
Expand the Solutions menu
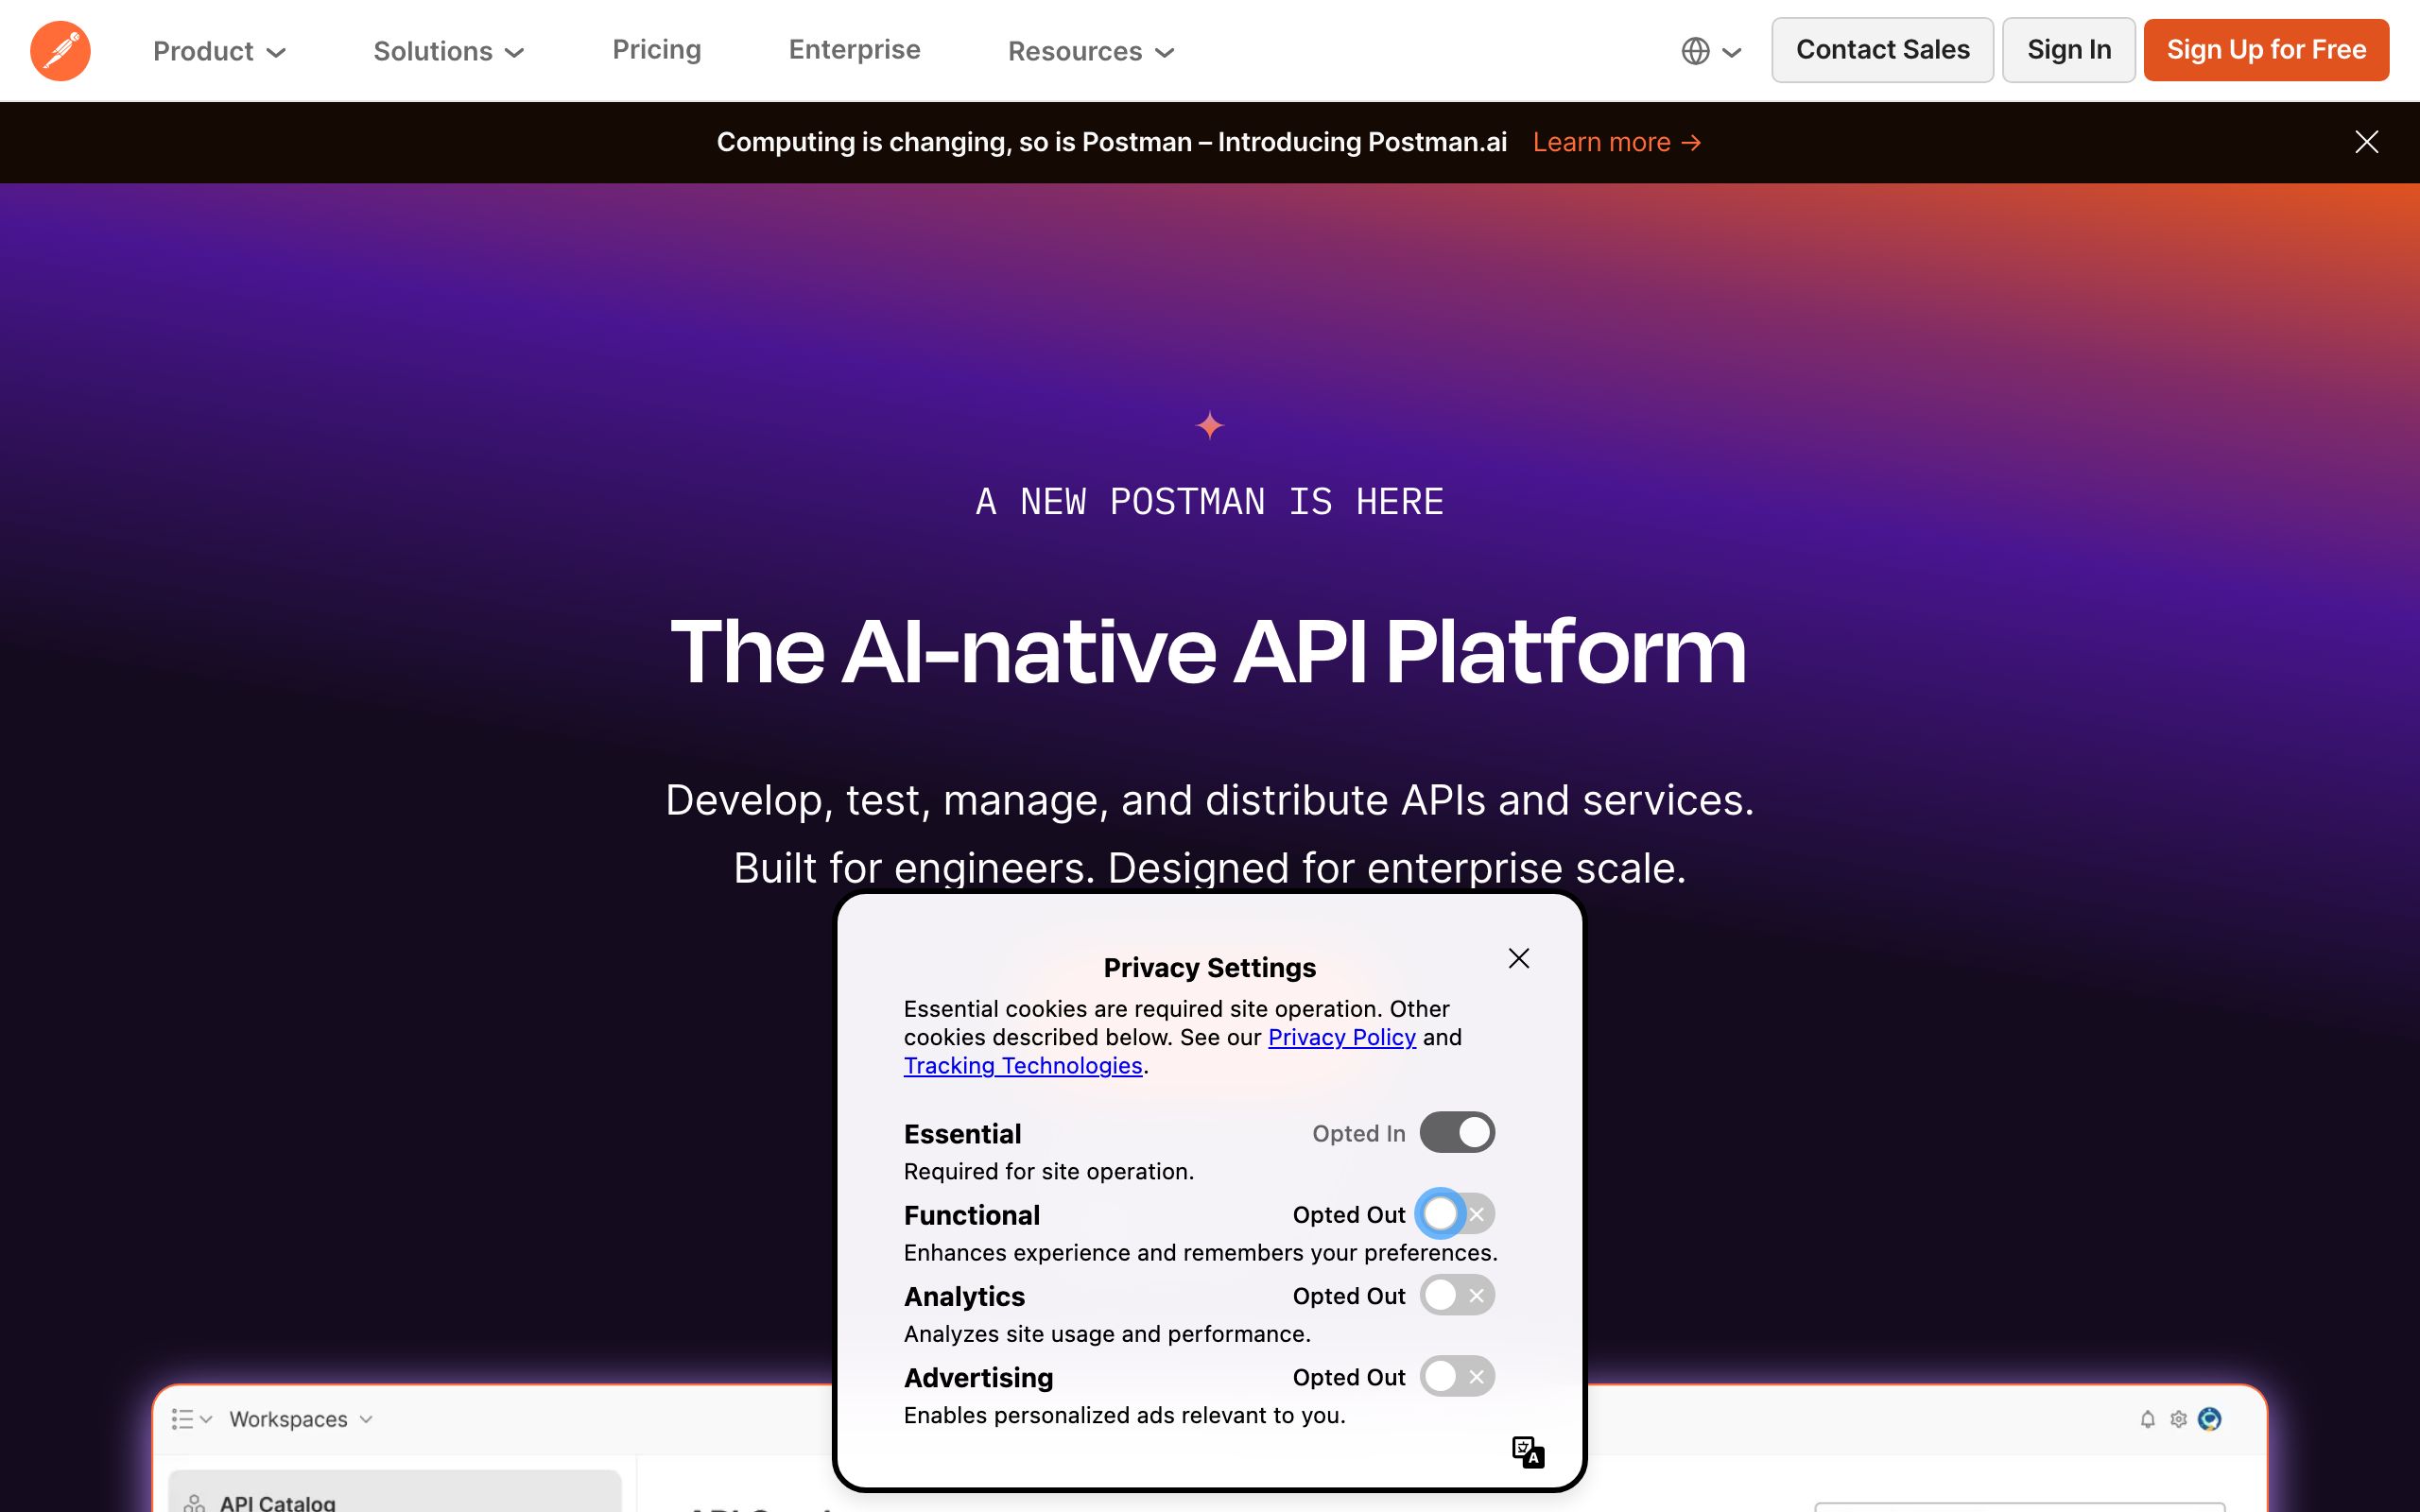449,51
